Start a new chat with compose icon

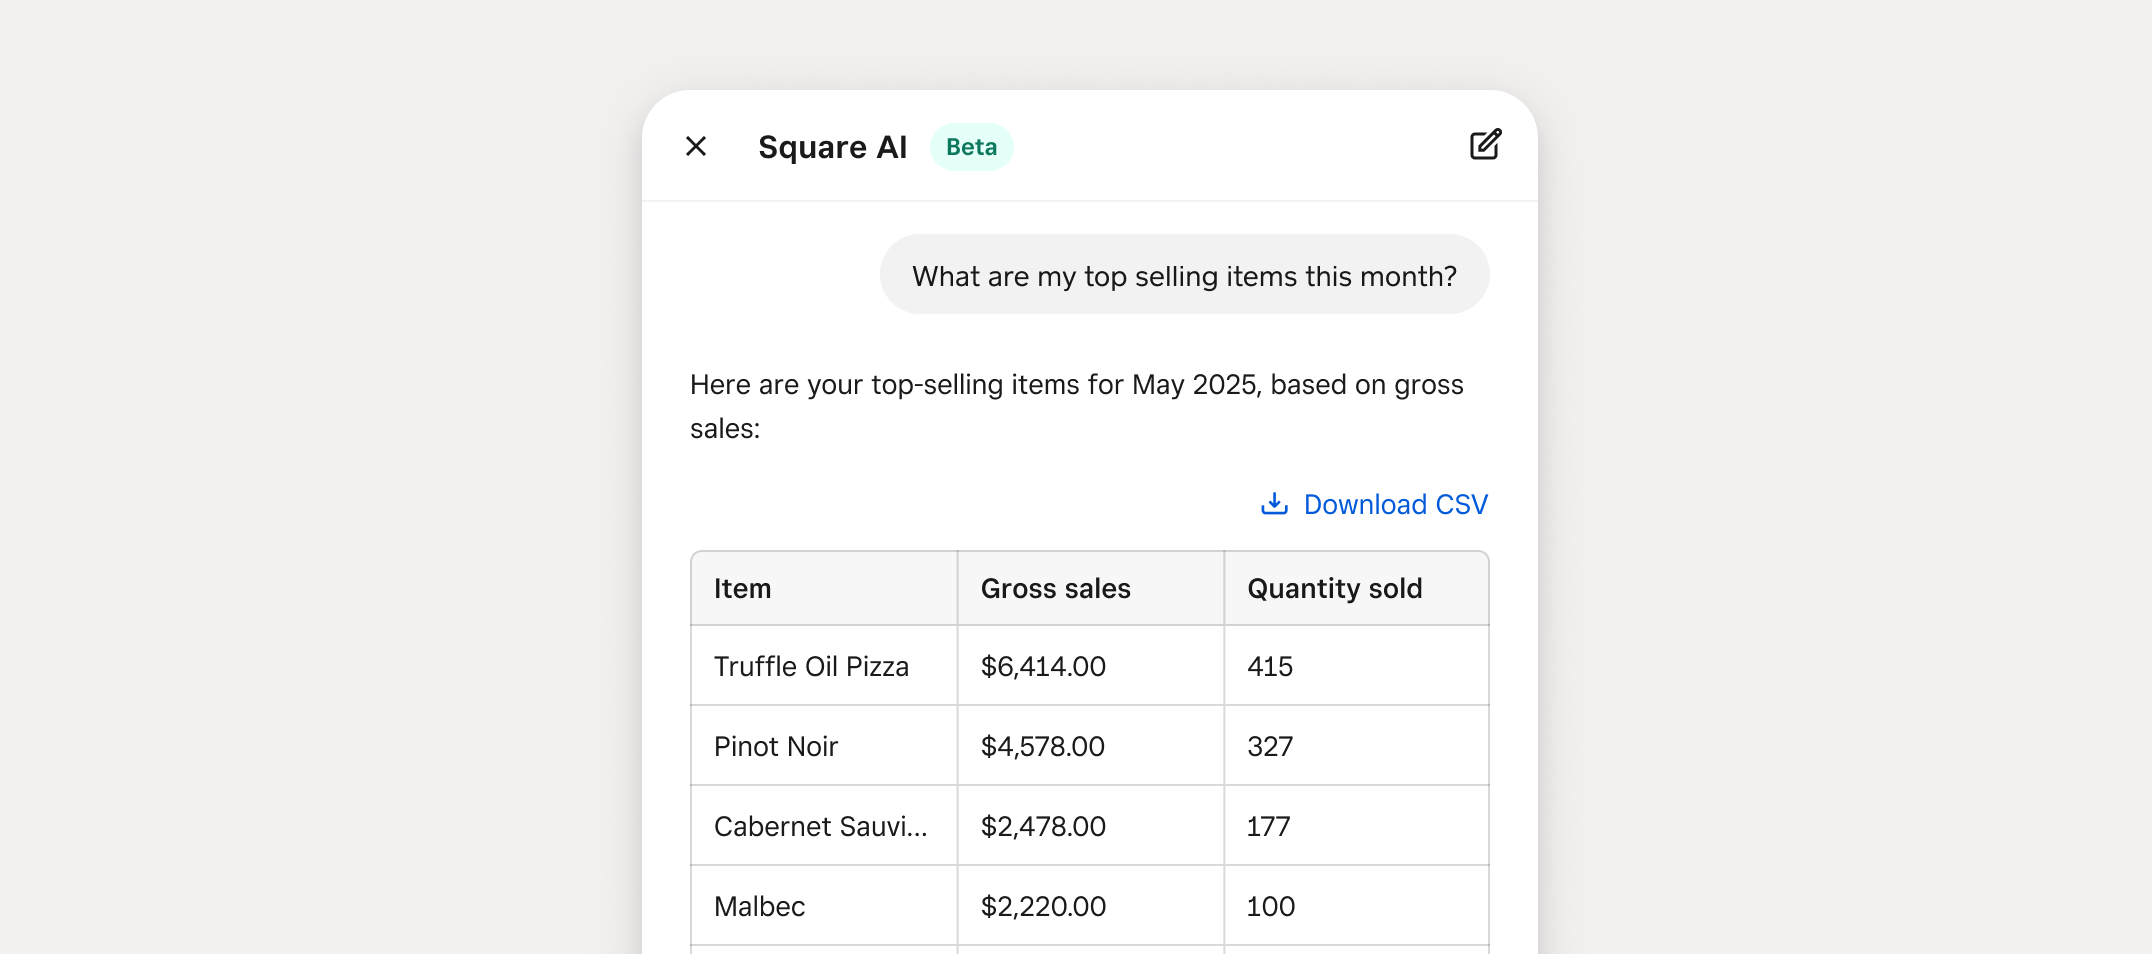click(1485, 145)
